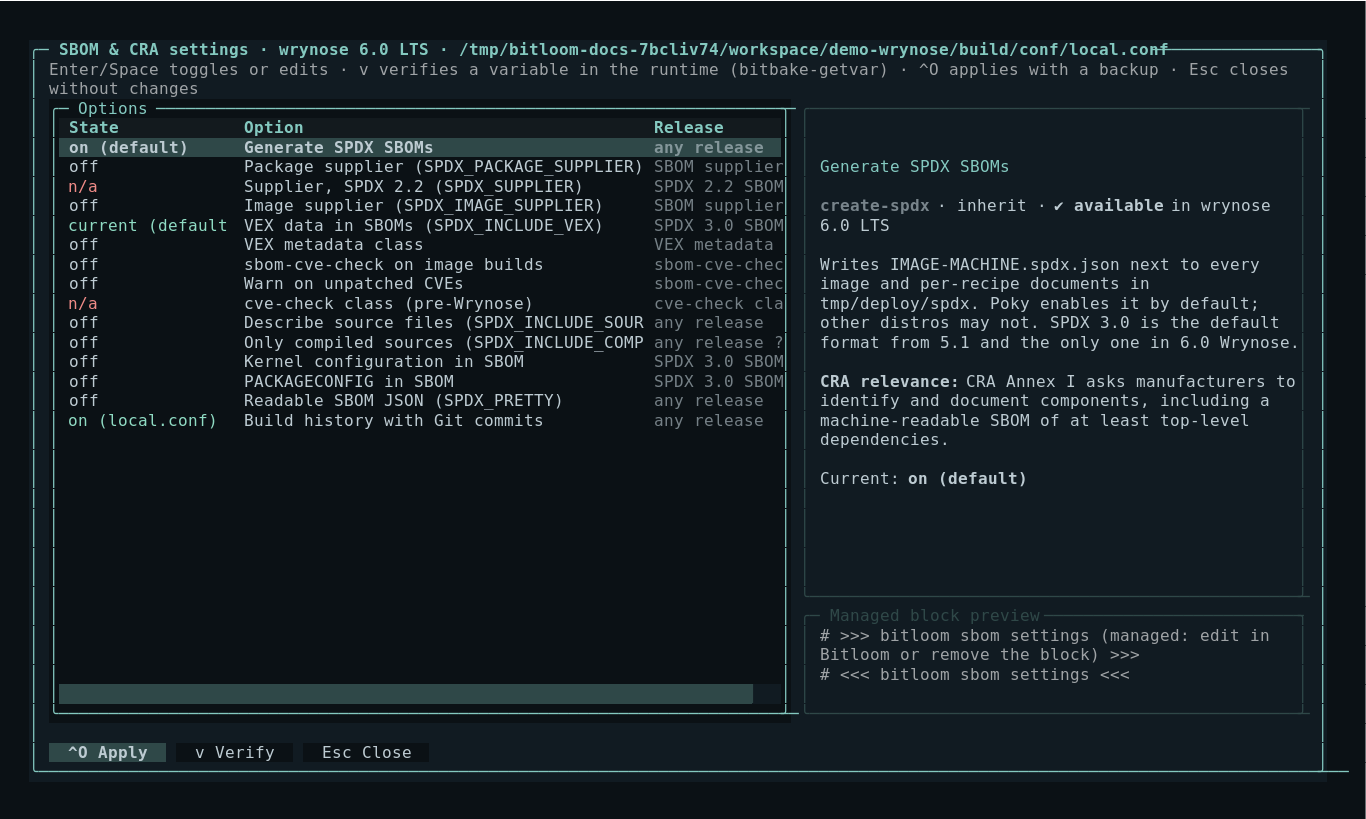Toggle Readable SBOM JSON (SPDX_PRETTY)
The image size is (1366, 819).
tap(420, 401)
